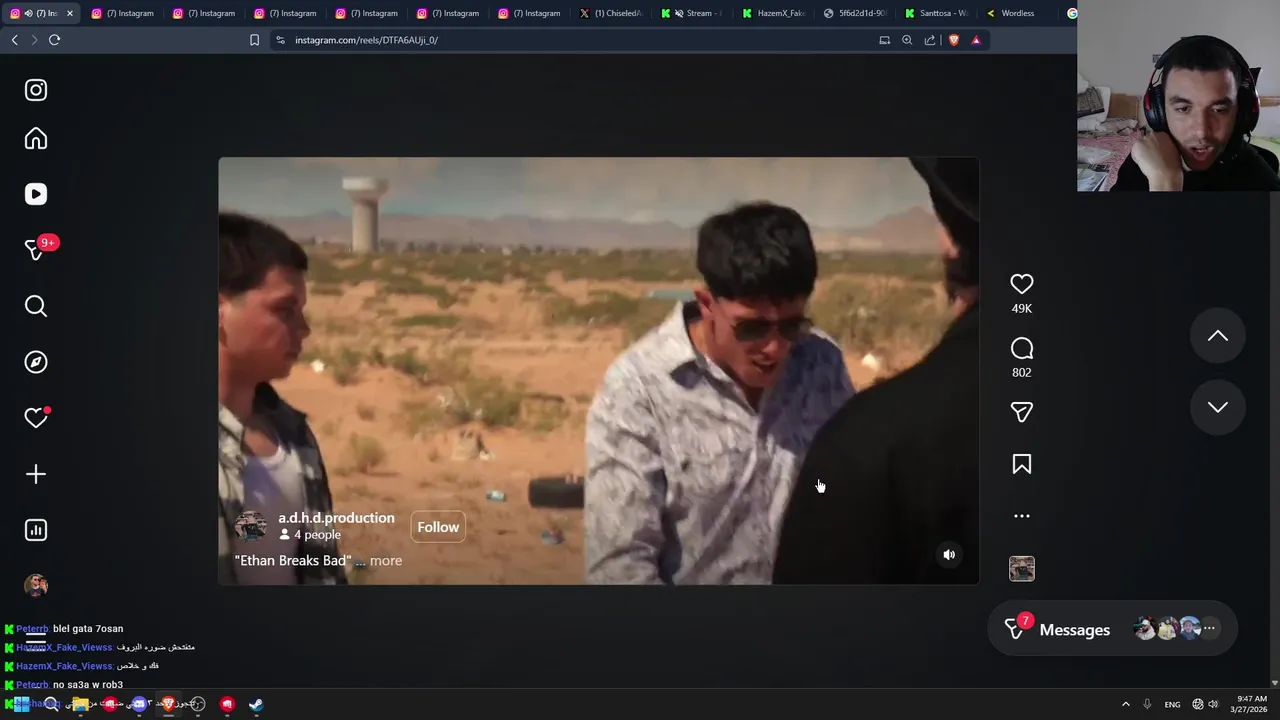Open Messages floating panel
Screen dimensions: 1280x720
coord(1112,629)
